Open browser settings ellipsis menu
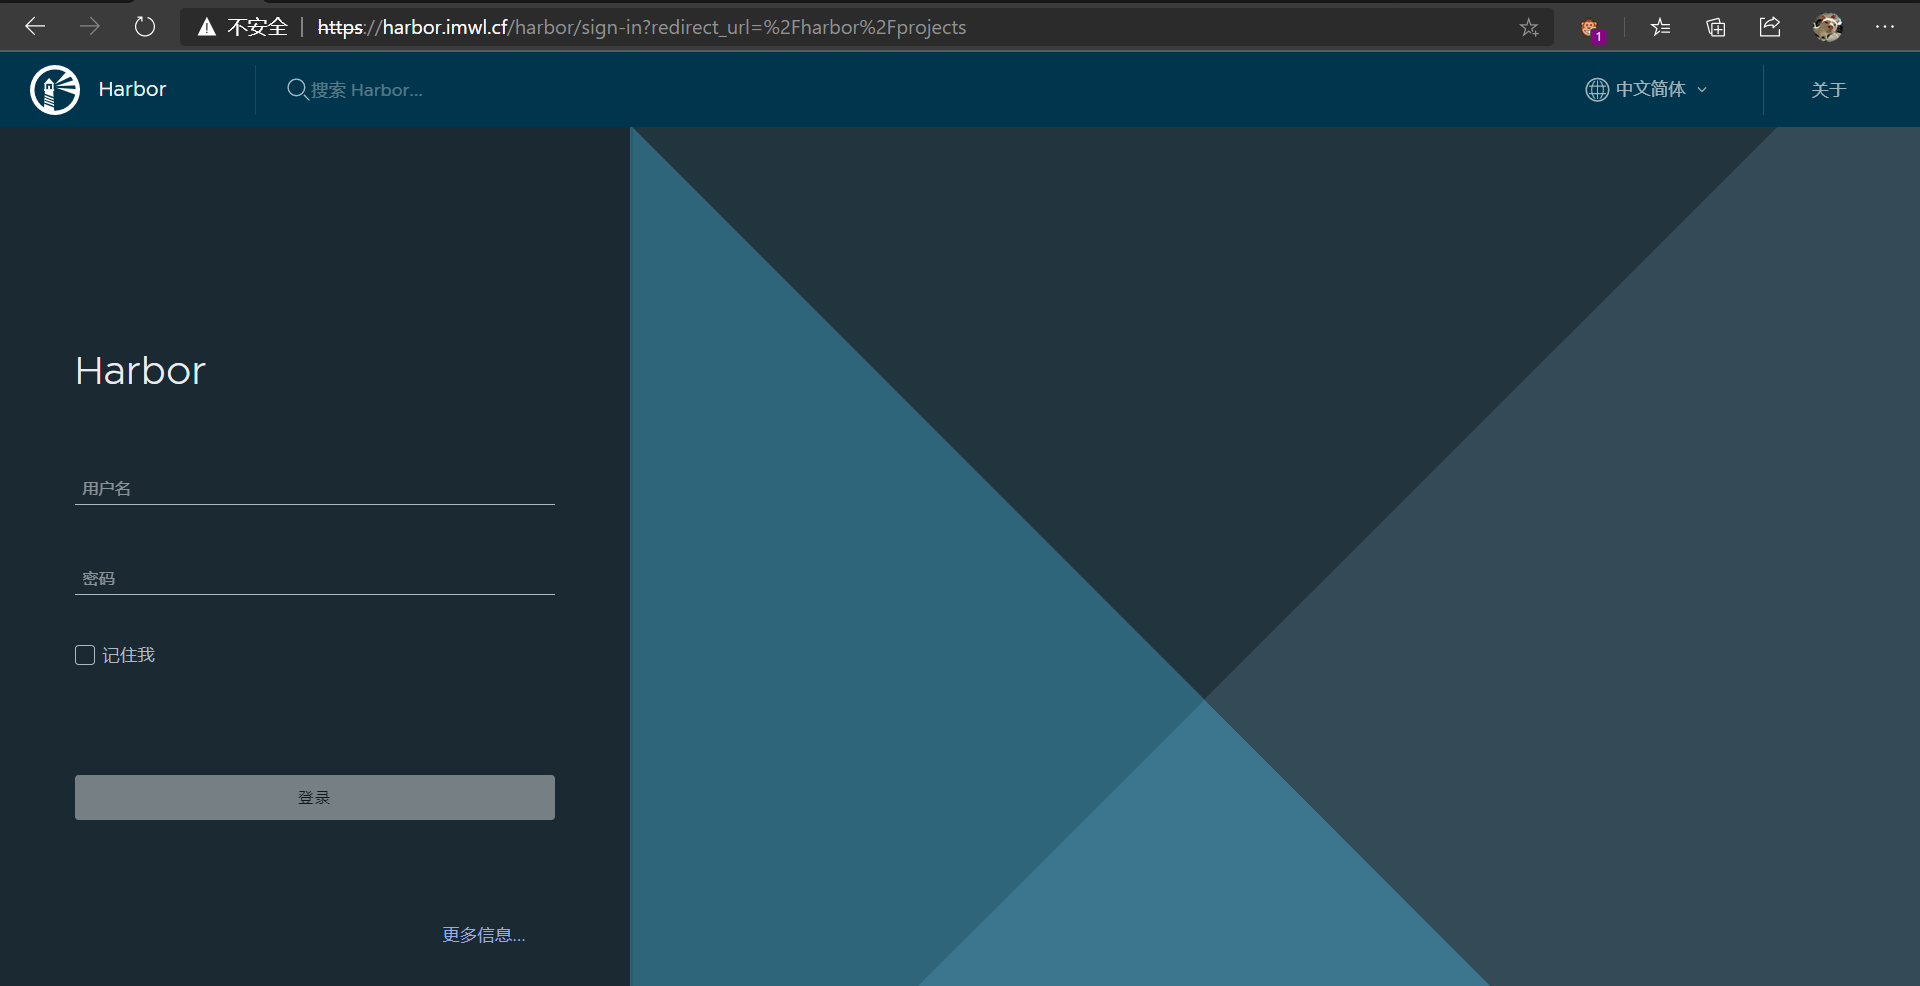Viewport: 1920px width, 986px height. point(1884,27)
